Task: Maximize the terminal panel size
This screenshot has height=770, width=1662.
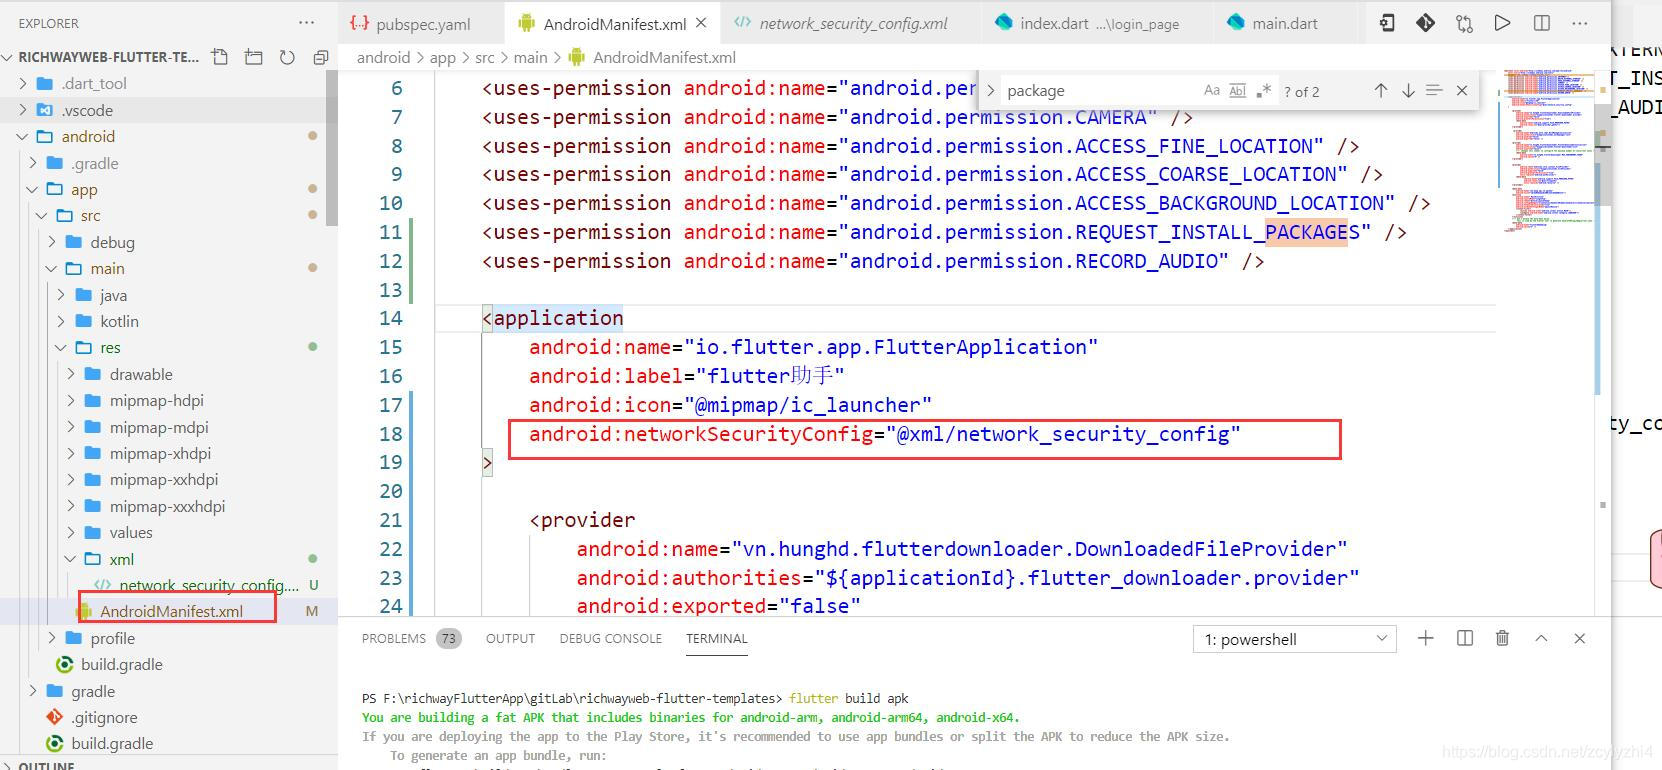Action: (1541, 638)
